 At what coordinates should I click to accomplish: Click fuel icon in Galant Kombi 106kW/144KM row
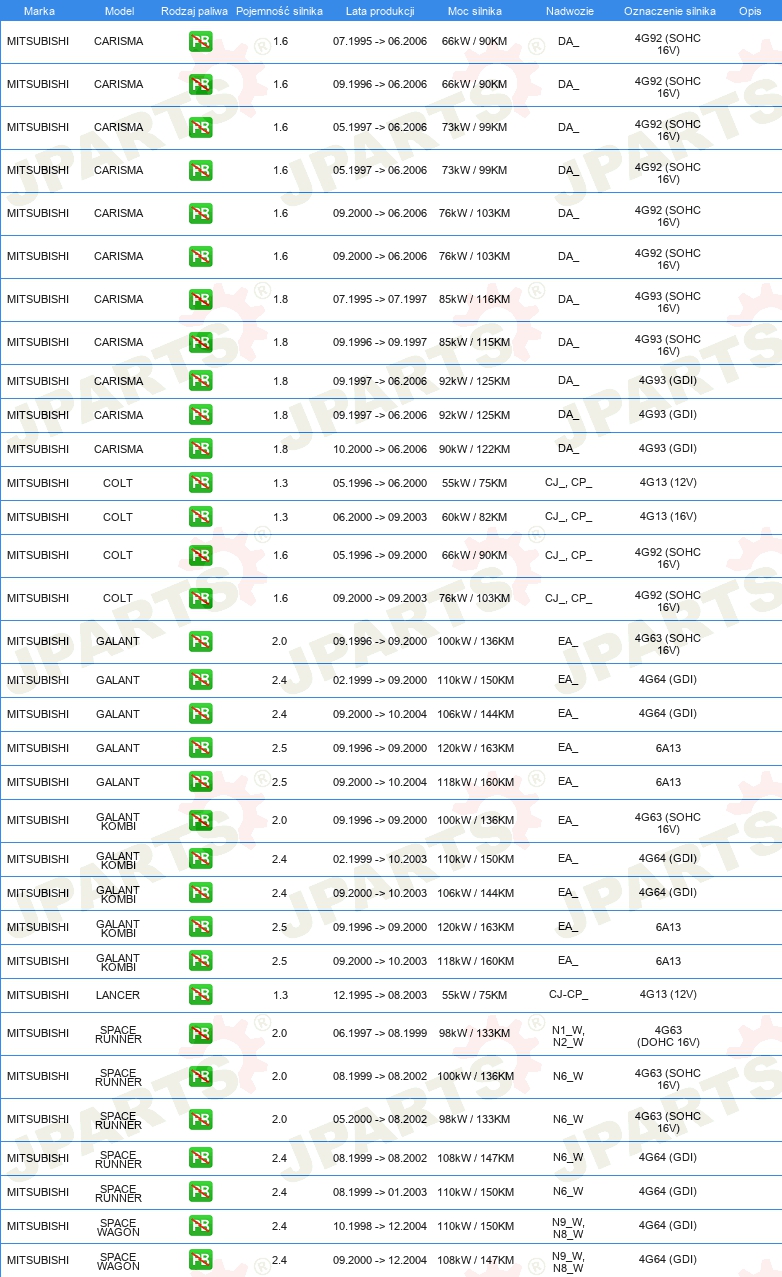200,893
